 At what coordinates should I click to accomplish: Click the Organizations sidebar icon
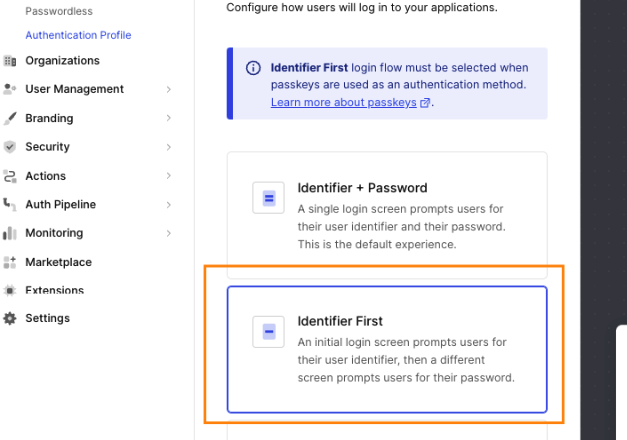[10, 61]
